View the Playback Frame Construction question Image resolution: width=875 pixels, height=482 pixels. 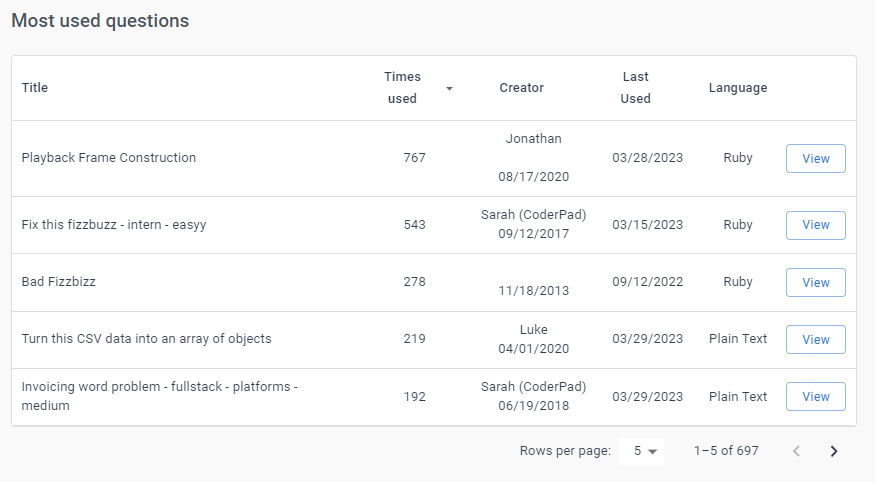tap(815, 158)
